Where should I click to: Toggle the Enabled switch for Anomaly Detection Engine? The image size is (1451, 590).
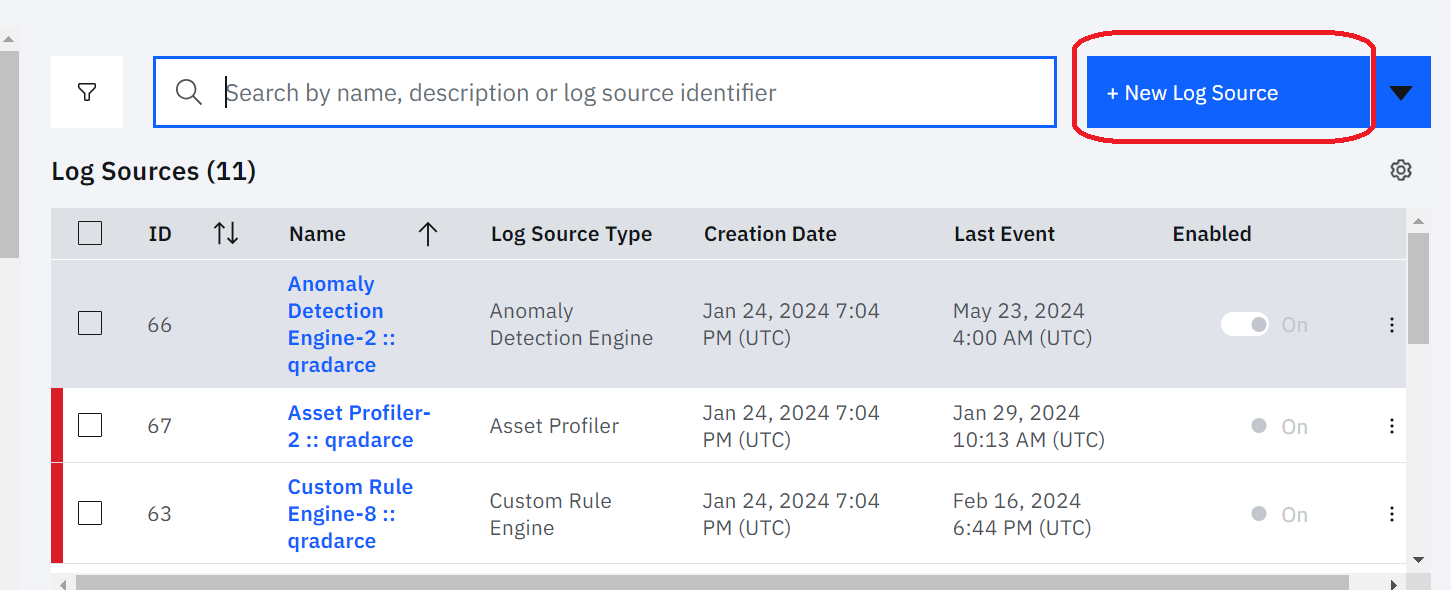pyautogui.click(x=1245, y=325)
